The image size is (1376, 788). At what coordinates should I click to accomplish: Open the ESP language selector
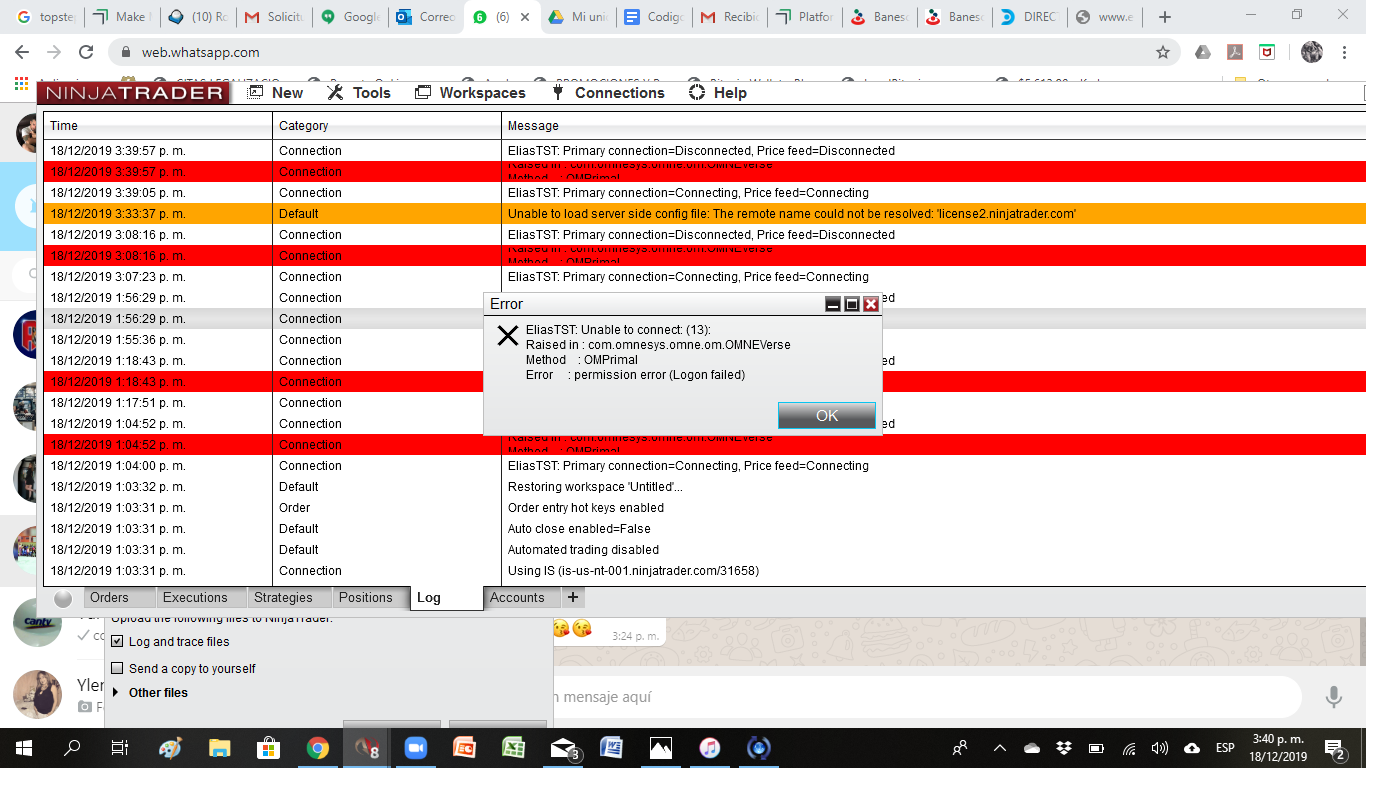tap(1224, 748)
